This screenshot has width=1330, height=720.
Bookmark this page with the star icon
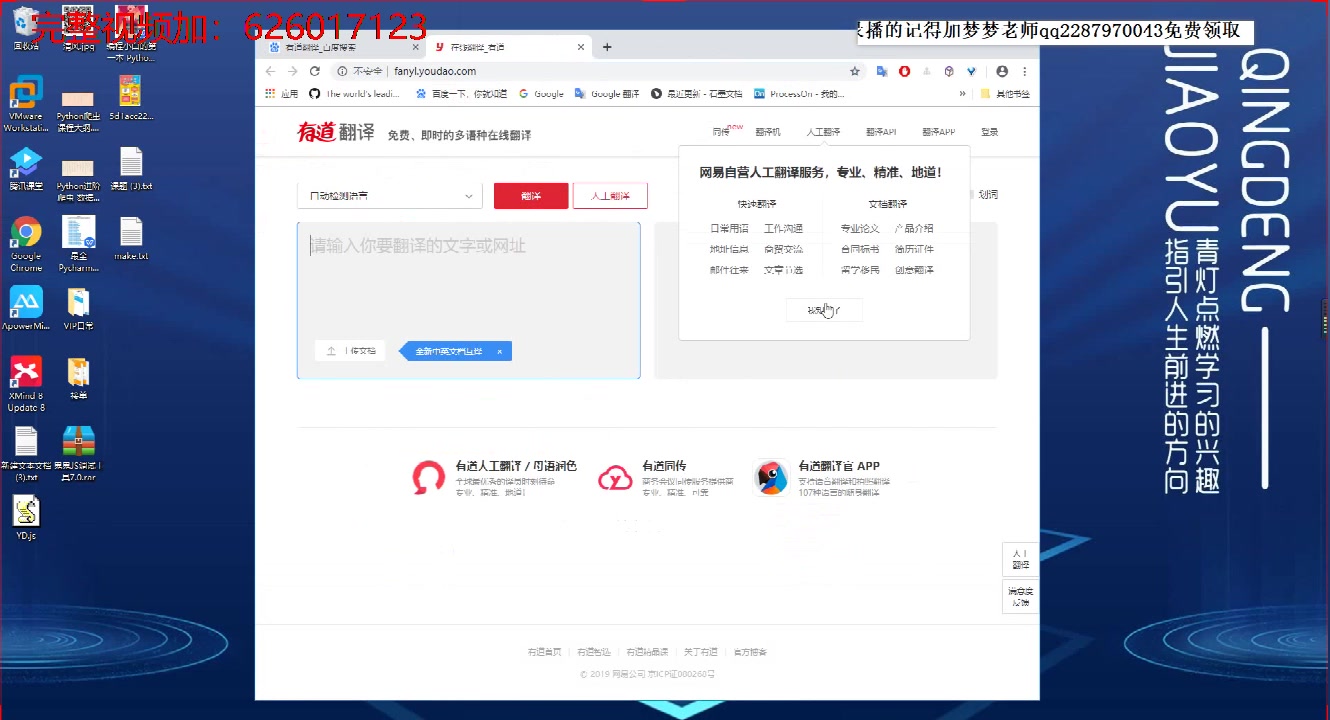pos(855,71)
